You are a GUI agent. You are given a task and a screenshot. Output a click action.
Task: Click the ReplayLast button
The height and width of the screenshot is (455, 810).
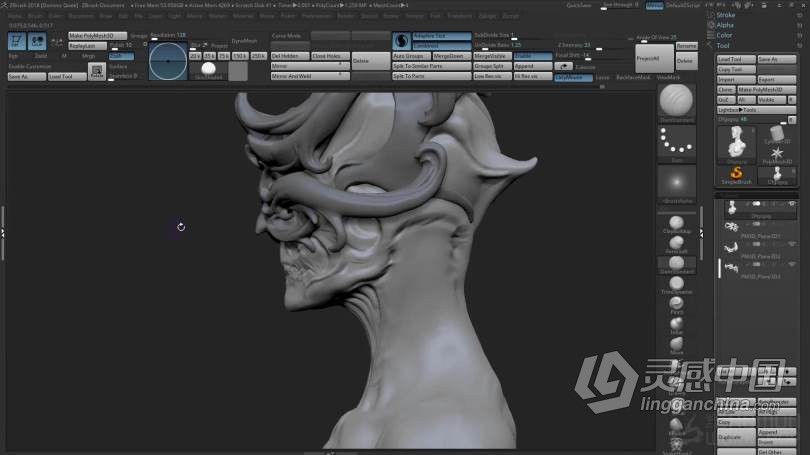pos(87,46)
